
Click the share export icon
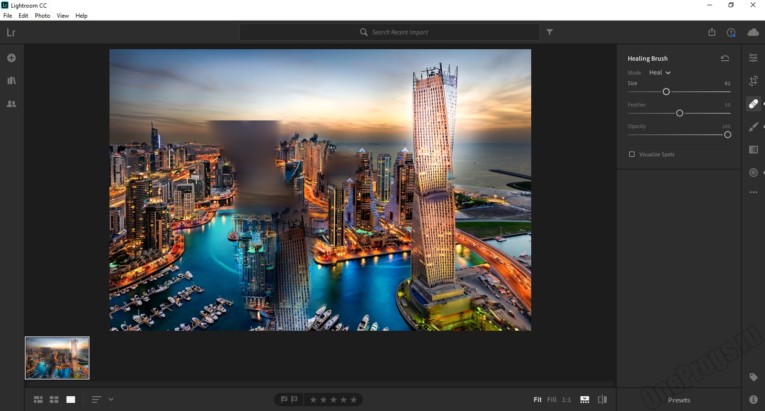pyautogui.click(x=712, y=32)
